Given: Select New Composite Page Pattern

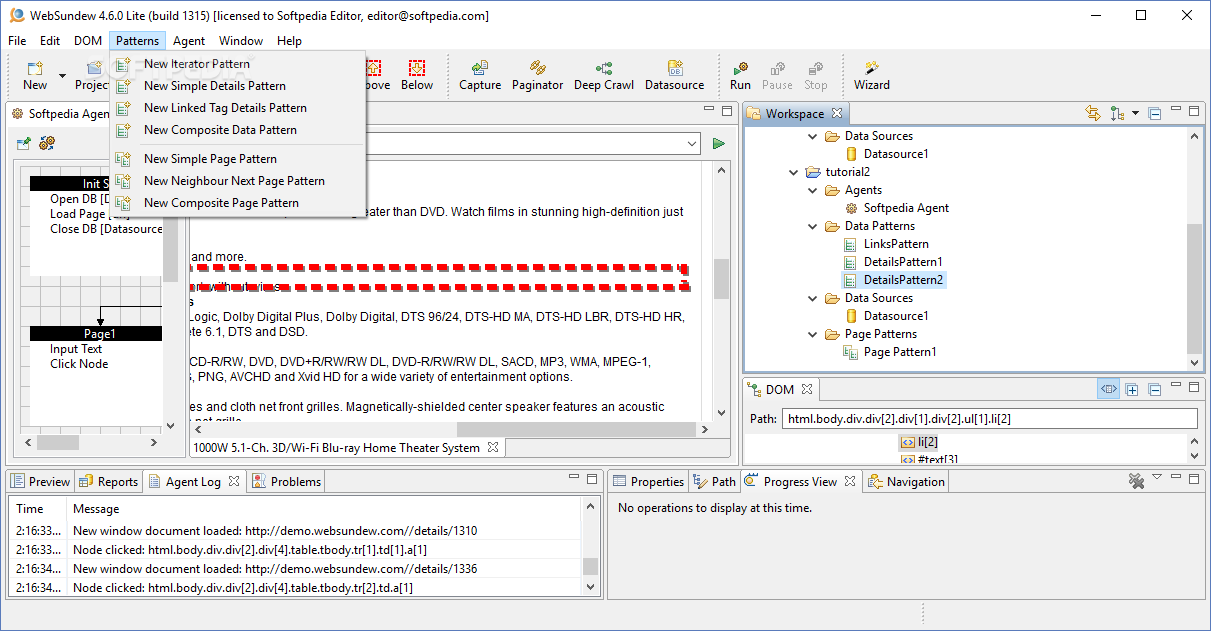Looking at the screenshot, I should (x=221, y=203).
